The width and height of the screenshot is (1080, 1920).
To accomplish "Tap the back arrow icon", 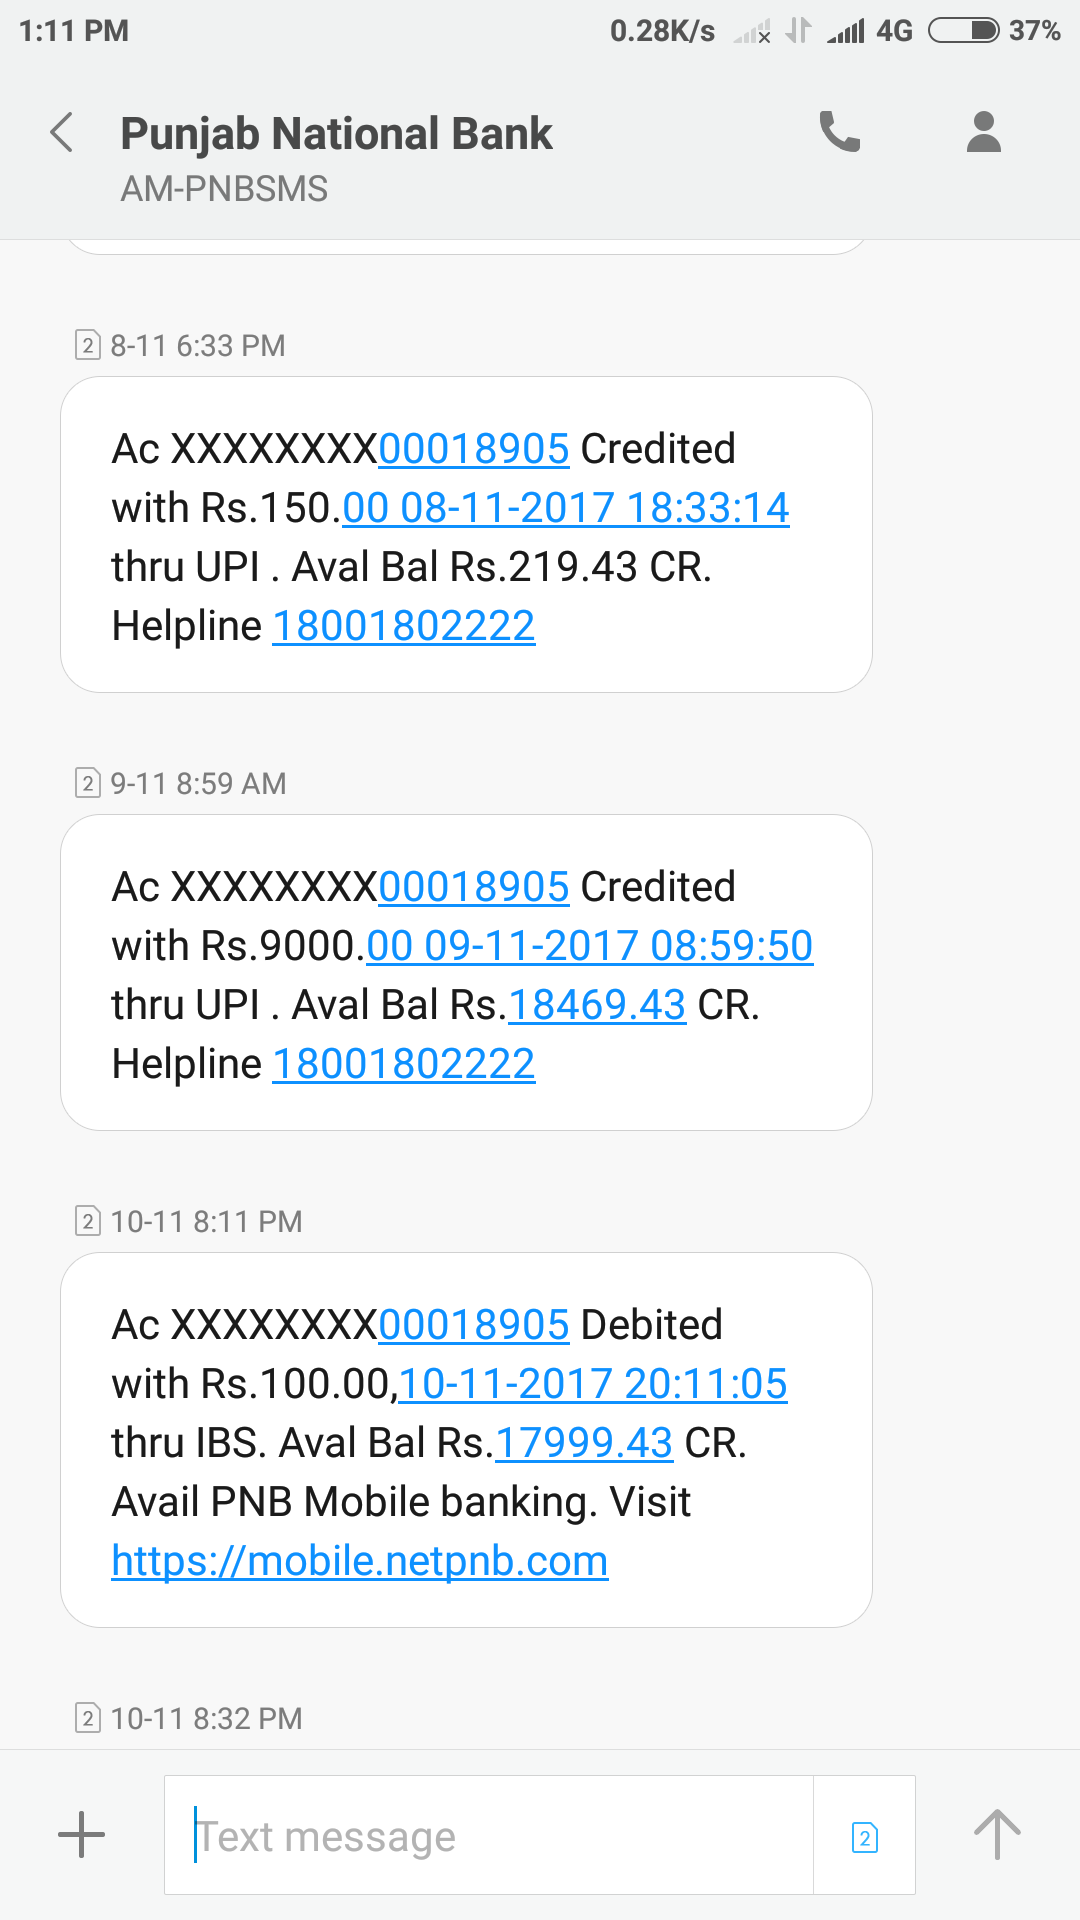I will tap(62, 133).
